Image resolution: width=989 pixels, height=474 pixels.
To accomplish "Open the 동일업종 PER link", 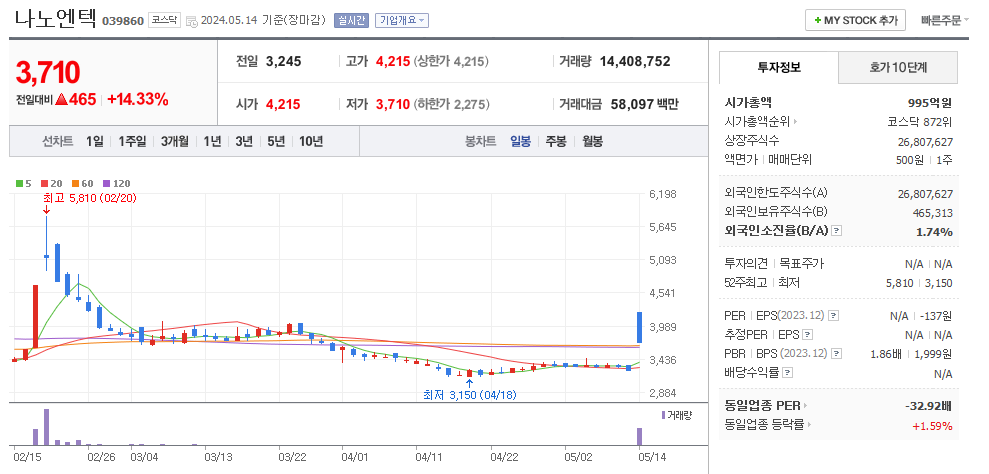I will pyautogui.click(x=766, y=405).
